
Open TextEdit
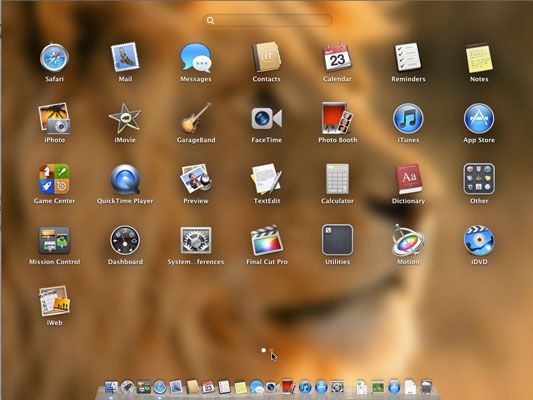tap(266, 179)
